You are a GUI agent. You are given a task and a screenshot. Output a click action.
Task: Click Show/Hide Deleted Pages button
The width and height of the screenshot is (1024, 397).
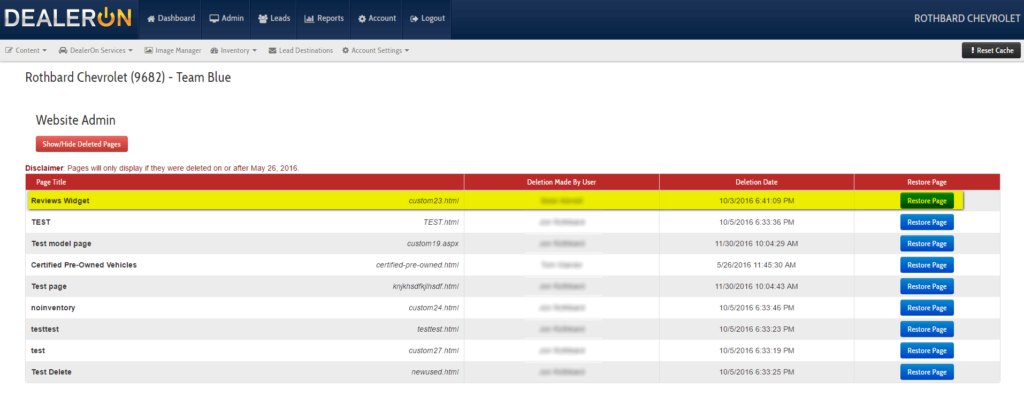(82, 144)
